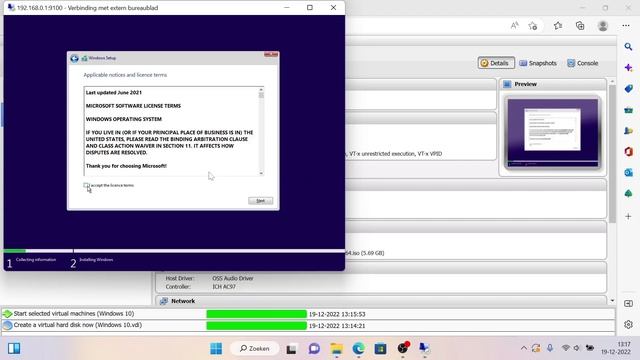Image resolution: width=640 pixels, height=360 pixels.
Task: Open Edge sidebar Outlook icon
Action: pos(629,173)
